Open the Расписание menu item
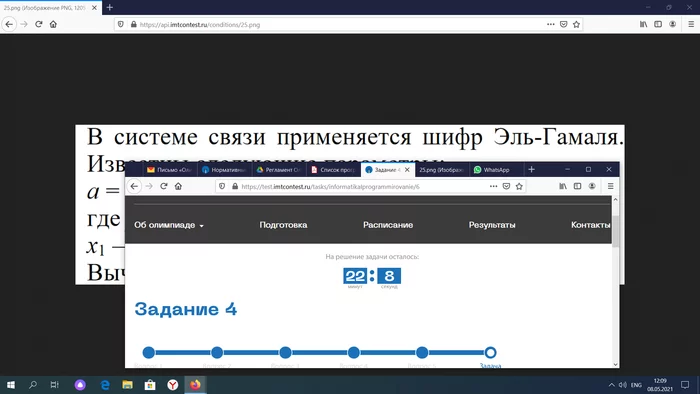 (388, 225)
